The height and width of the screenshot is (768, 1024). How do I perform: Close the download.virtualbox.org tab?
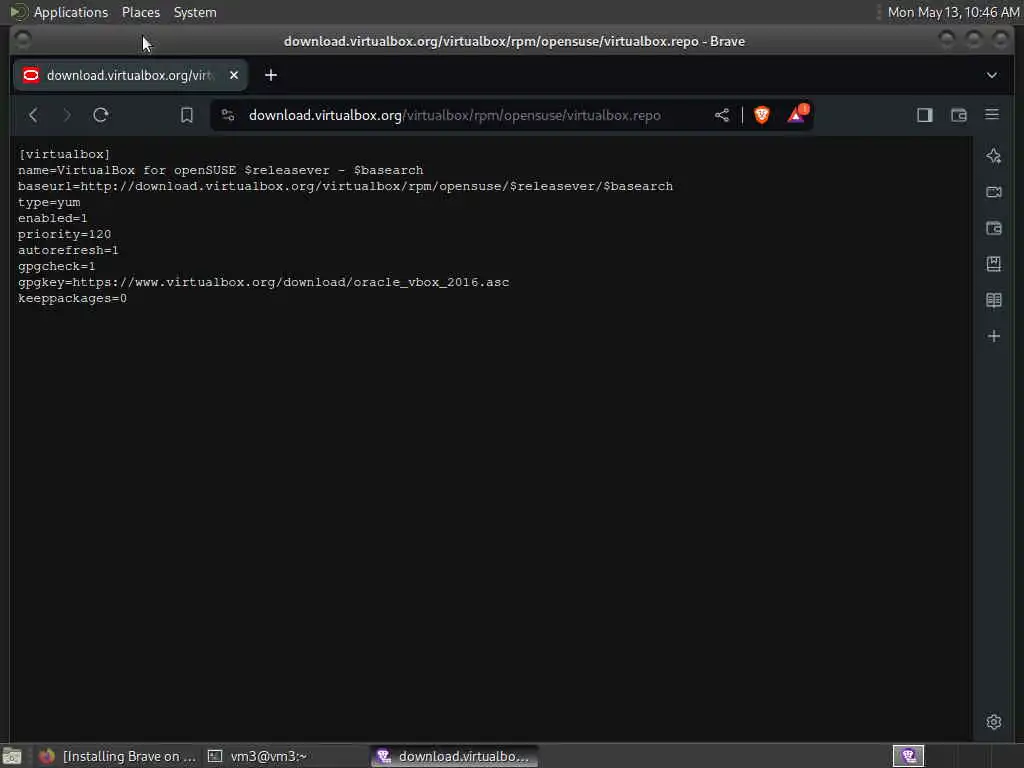pos(234,75)
